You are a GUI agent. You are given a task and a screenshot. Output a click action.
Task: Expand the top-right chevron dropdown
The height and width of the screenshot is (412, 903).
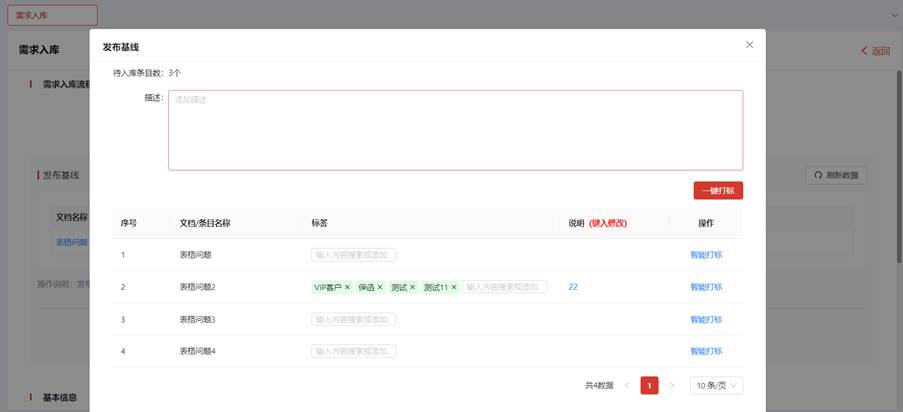[x=894, y=16]
